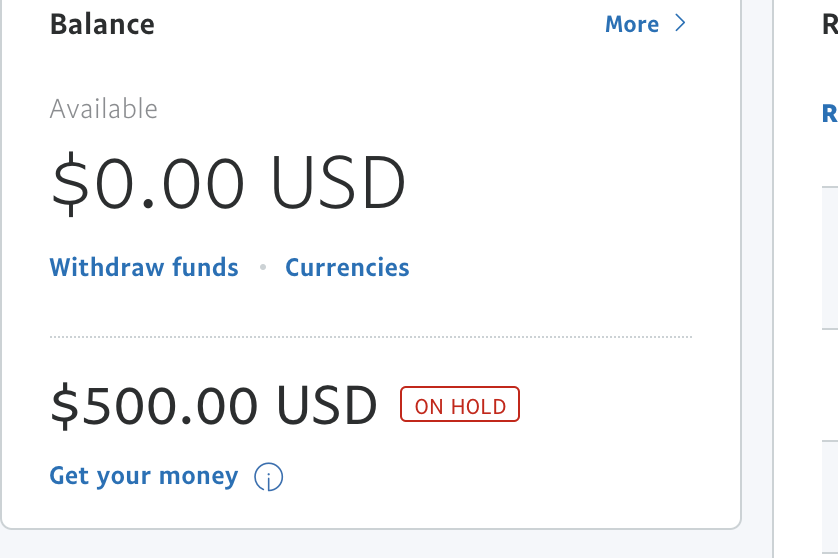The height and width of the screenshot is (558, 838).
Task: Click the dotted divider line in Balance card
Action: tap(370, 337)
